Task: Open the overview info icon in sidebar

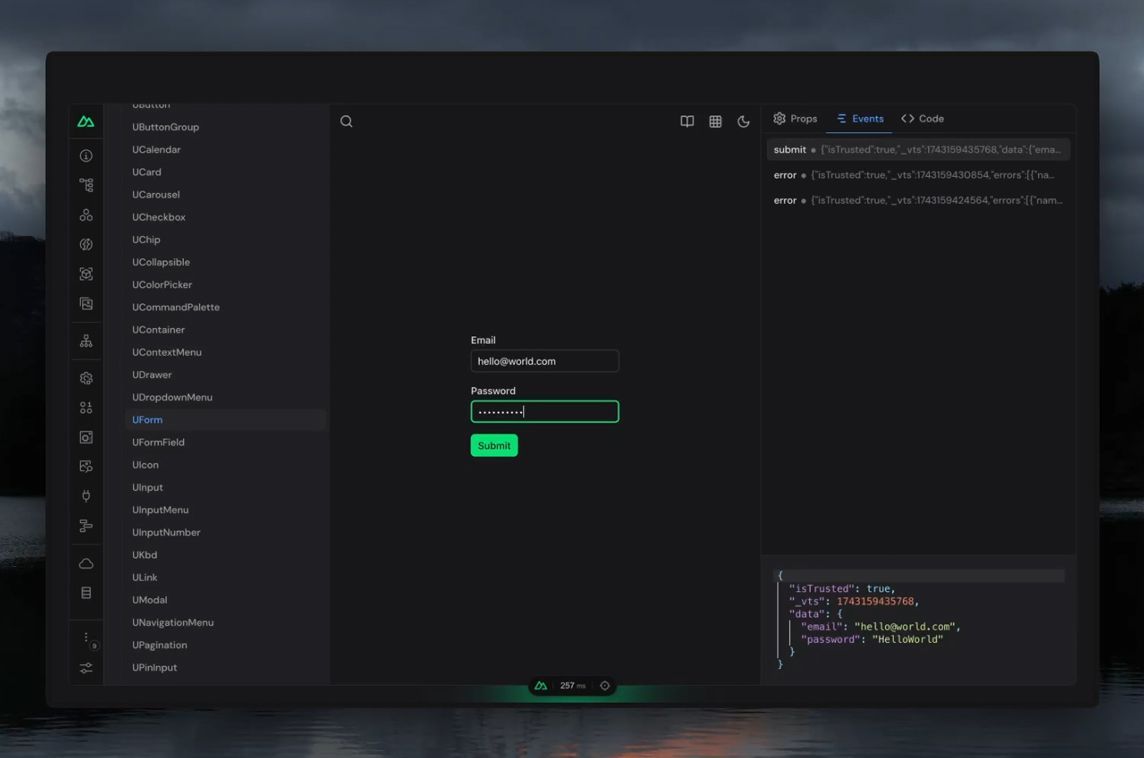Action: 86,155
